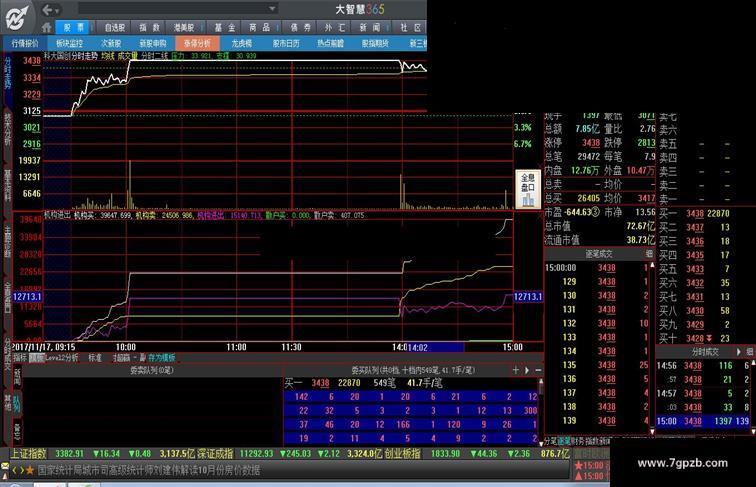
Task: Select 标准 indicator option
Action: click(x=95, y=358)
